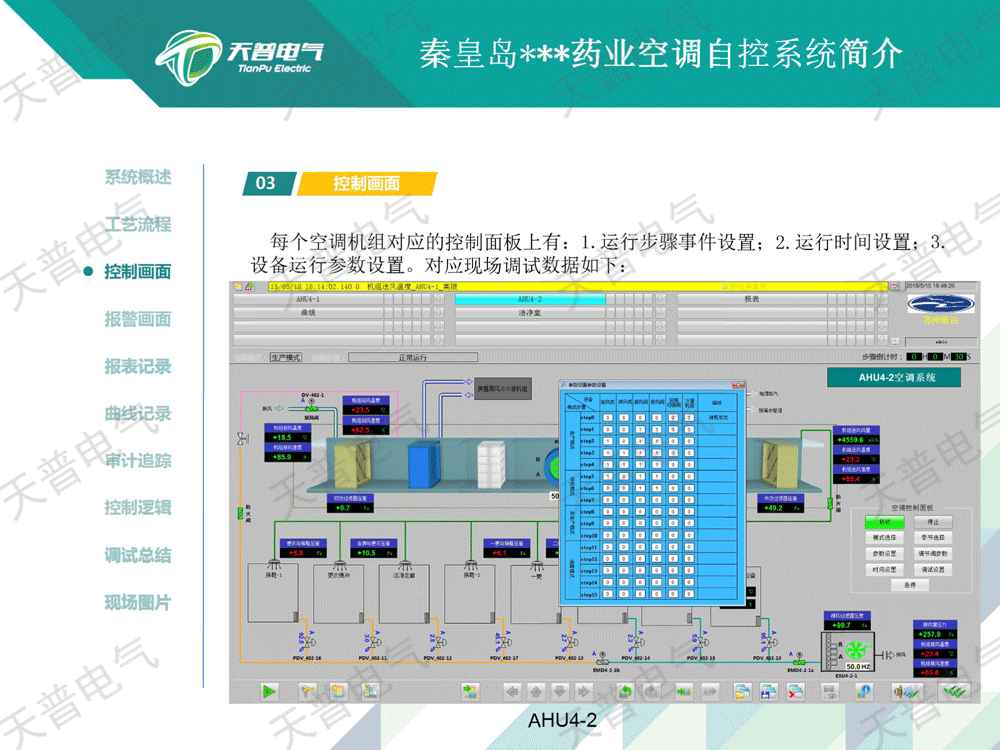This screenshot has height=750, width=1000.
Task: Click the left navigation arrow in bottom toolbar
Action: [513, 691]
